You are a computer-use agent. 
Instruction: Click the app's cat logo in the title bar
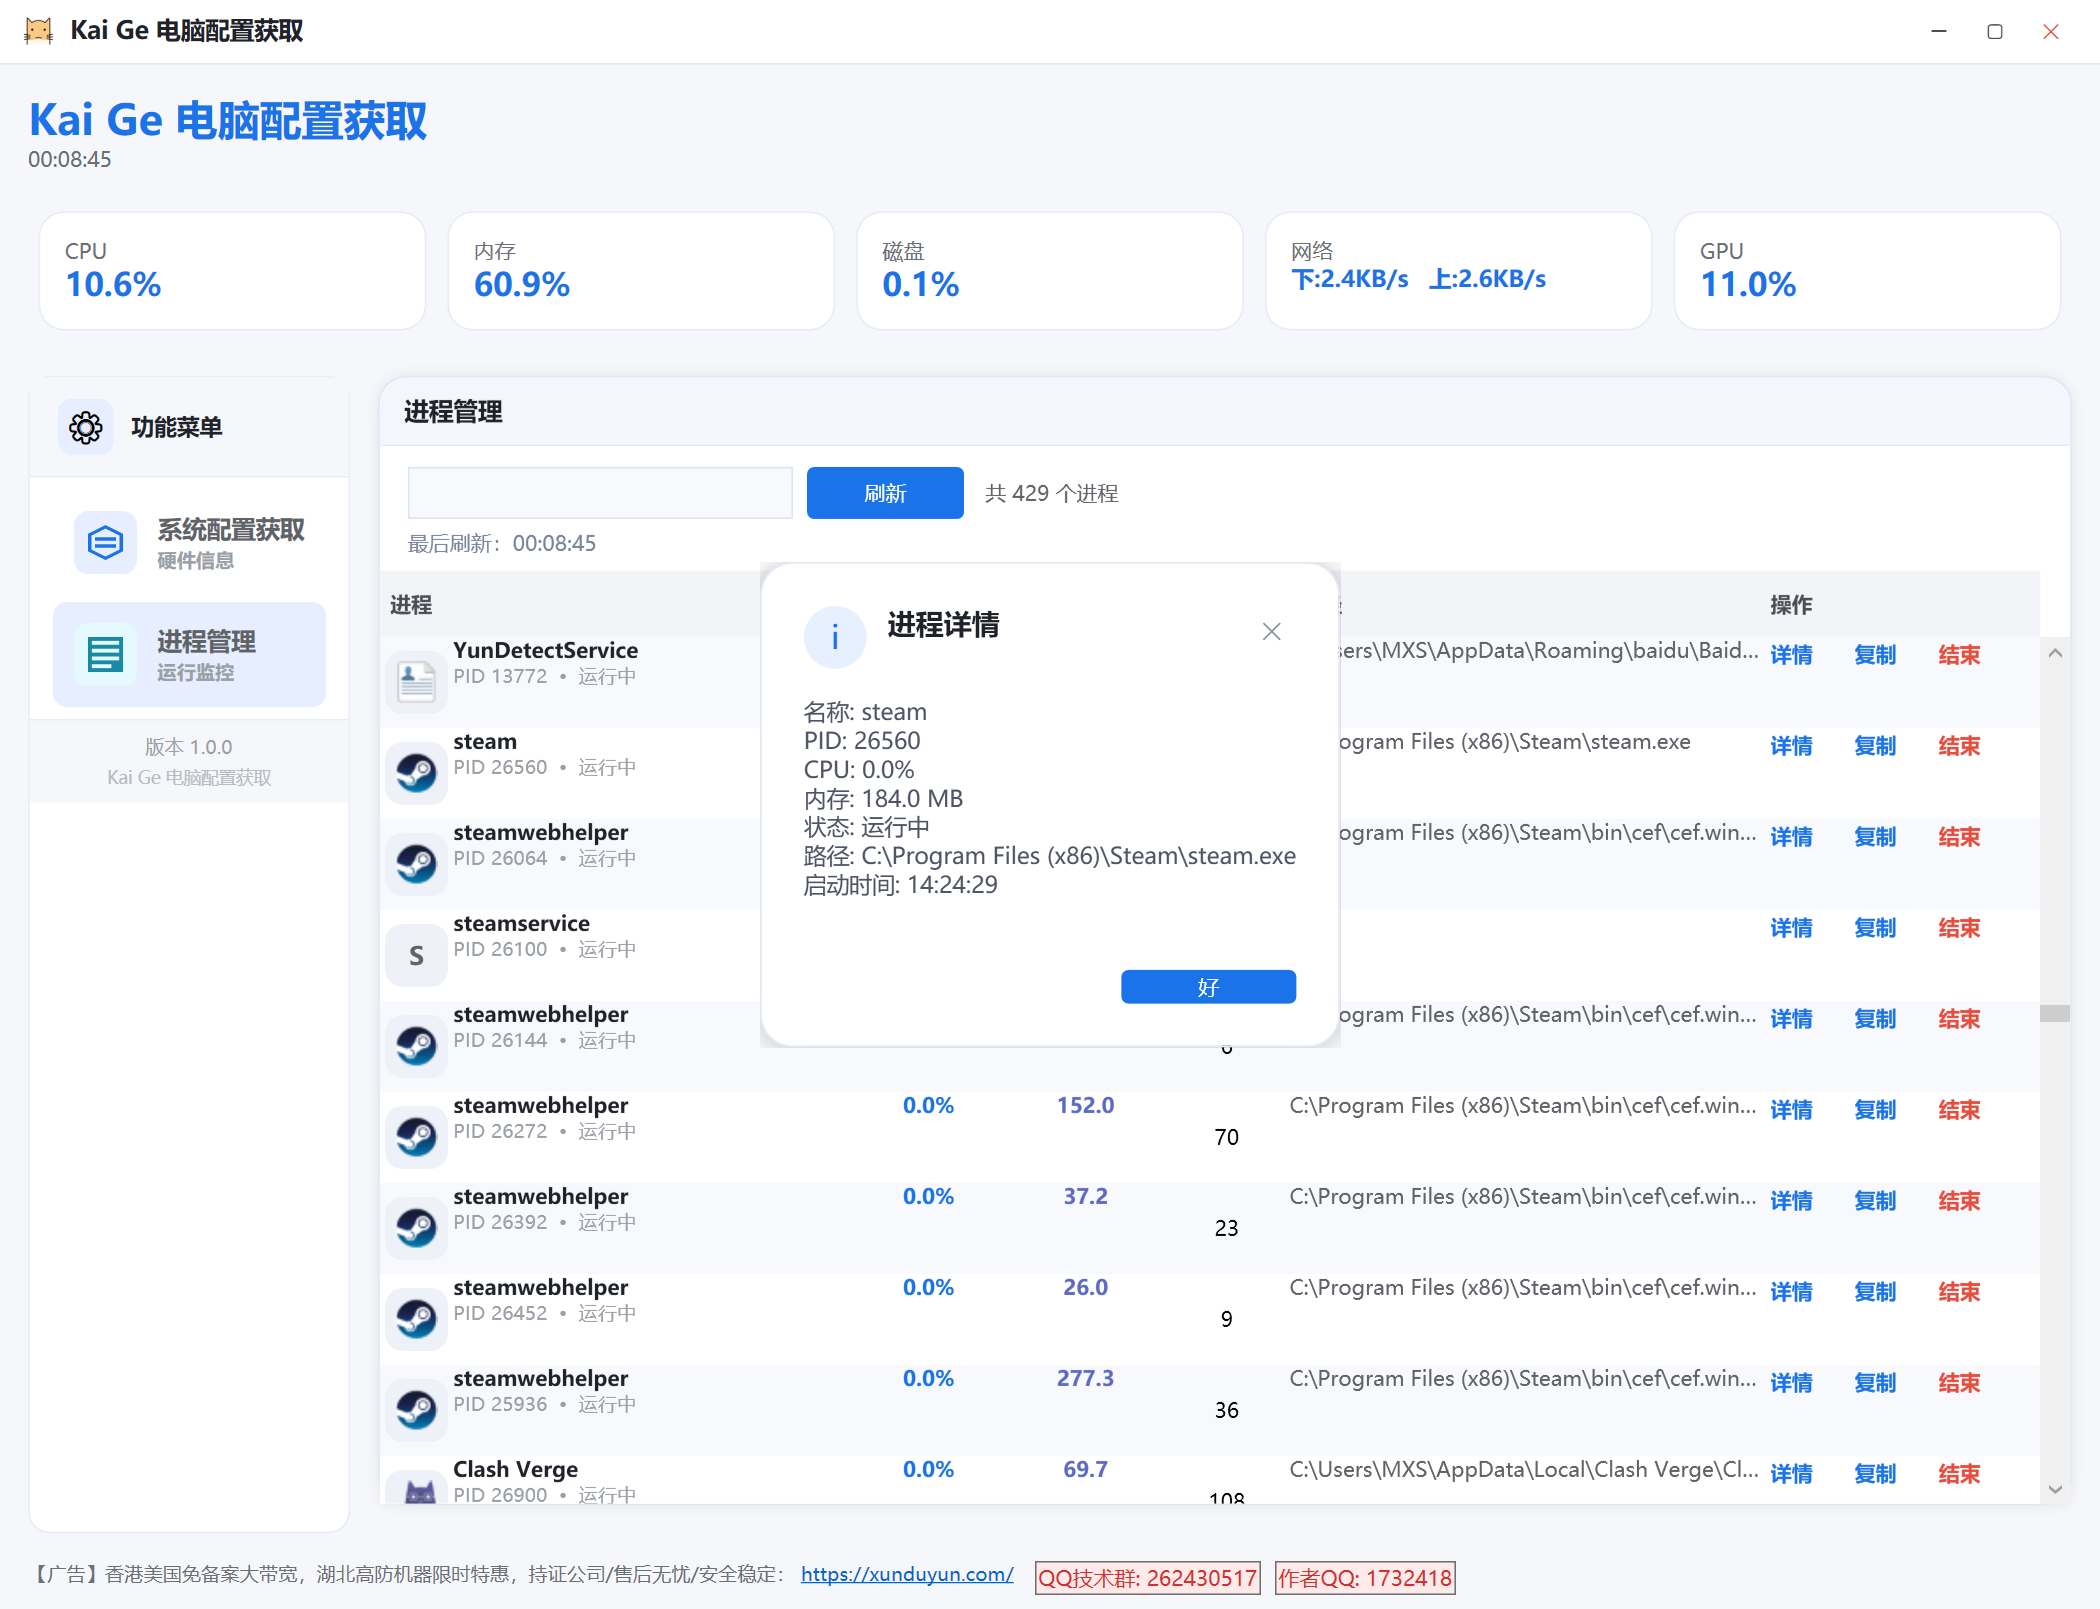click(x=39, y=31)
